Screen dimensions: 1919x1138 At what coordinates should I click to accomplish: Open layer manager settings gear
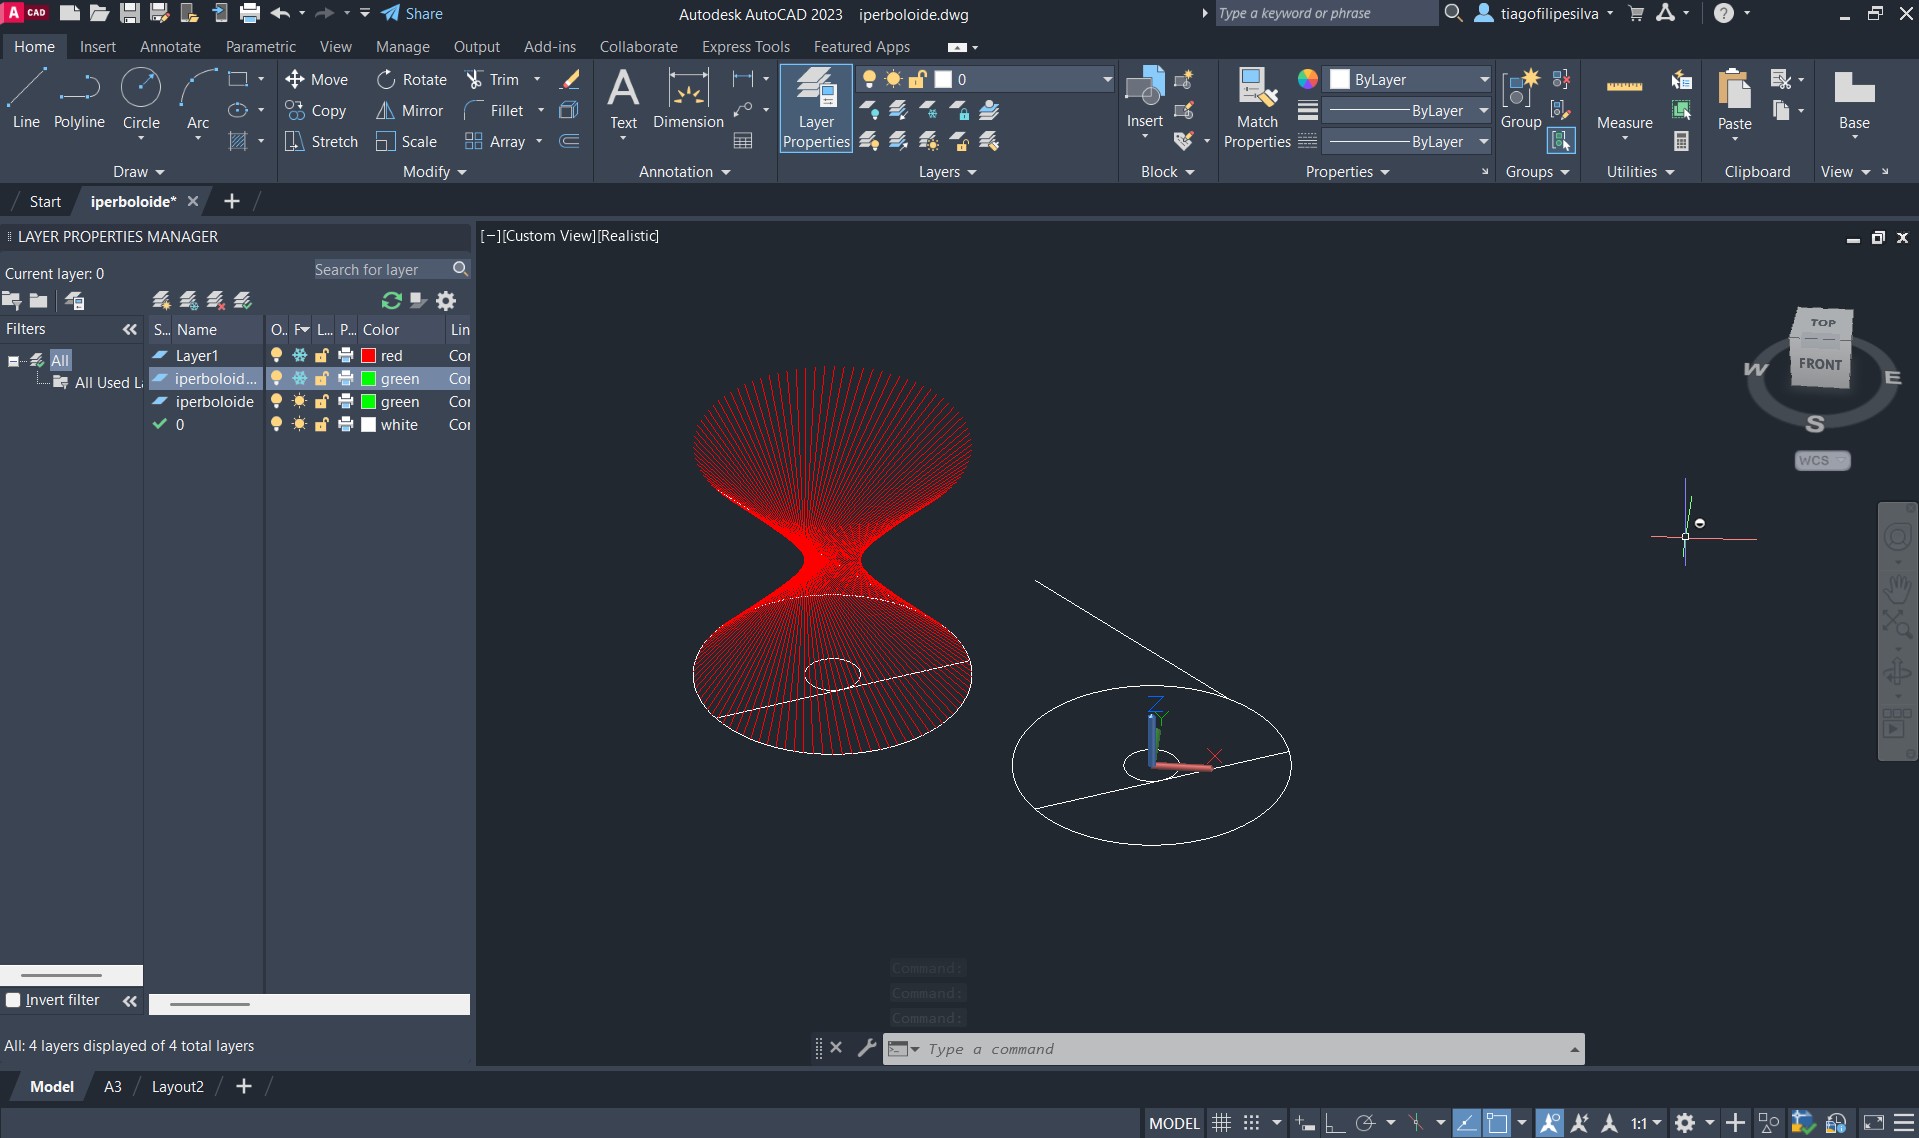[x=446, y=301]
